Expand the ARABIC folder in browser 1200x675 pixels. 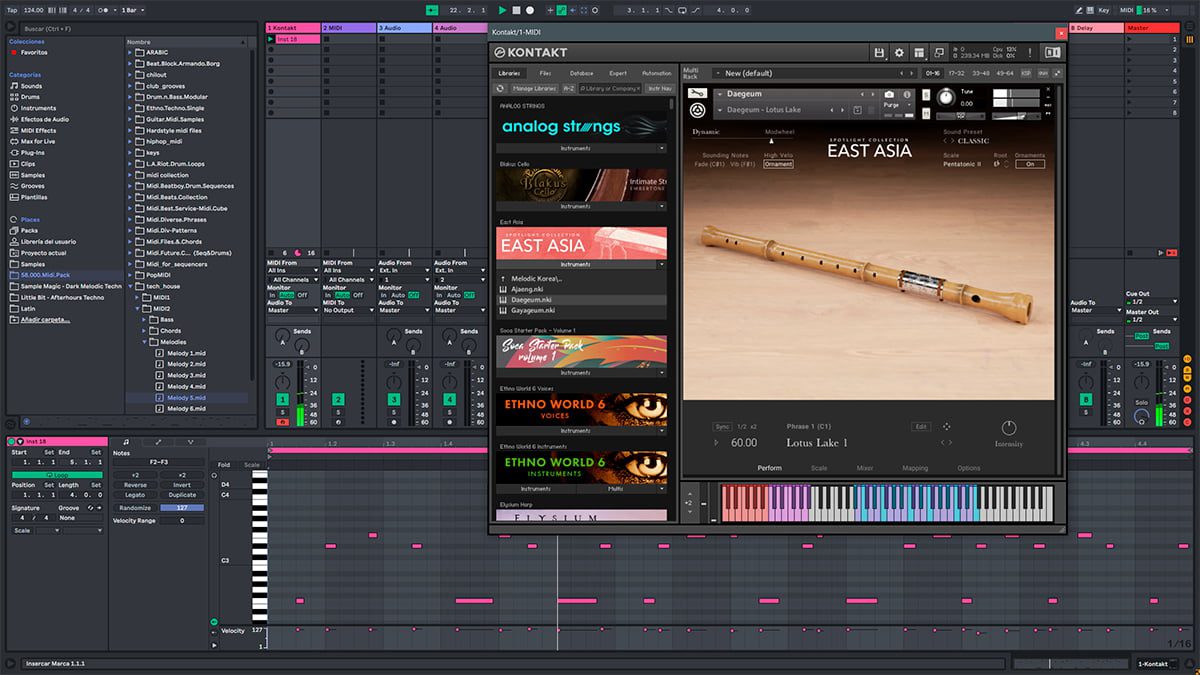click(x=130, y=52)
